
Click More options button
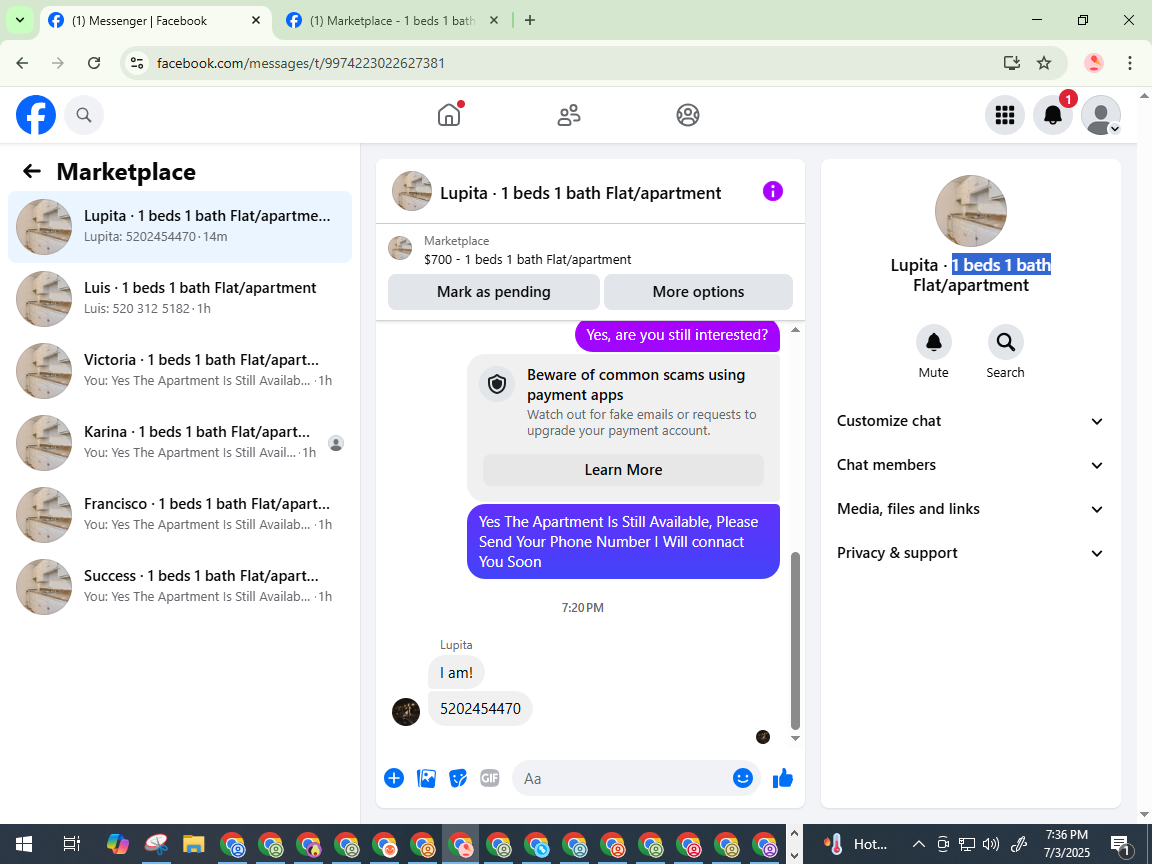click(698, 292)
